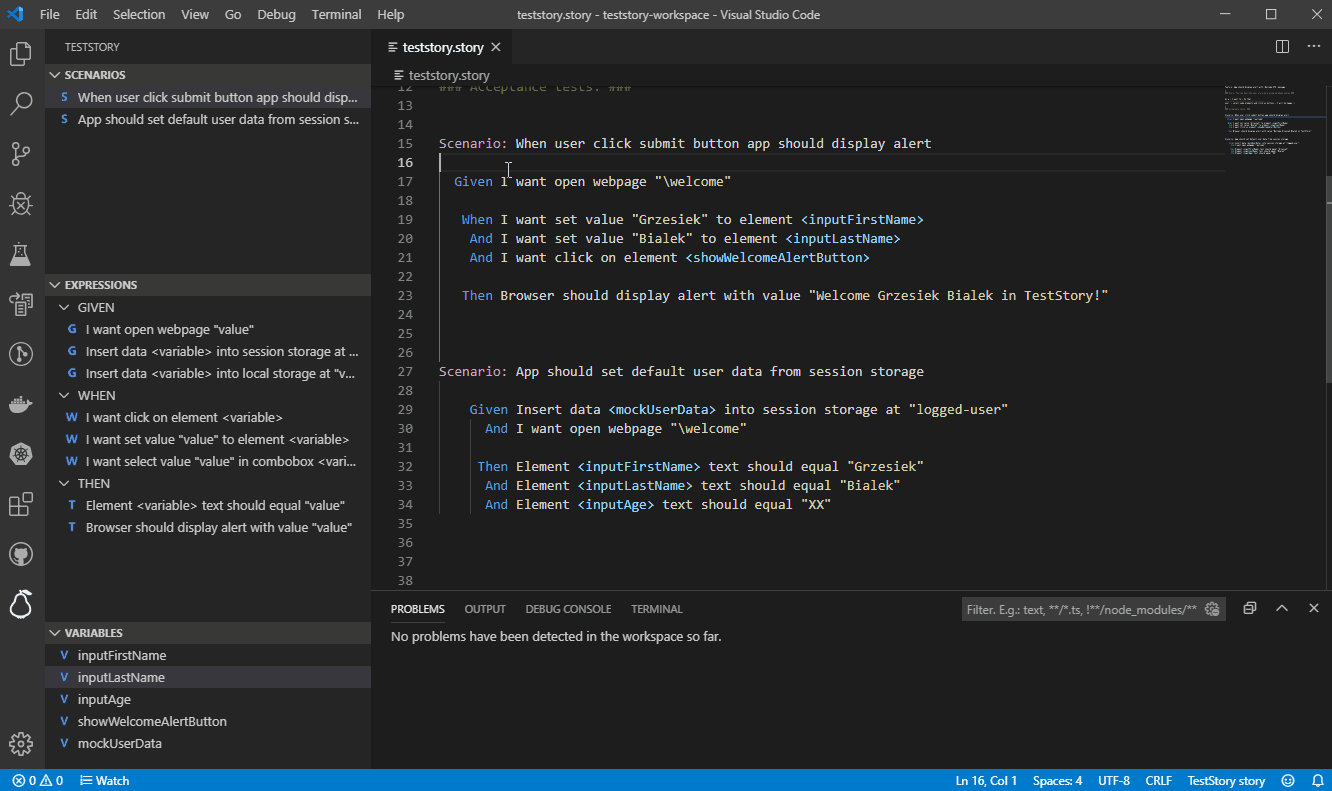Select expression 'Browser should display alert with value'
1332x791 pixels.
coord(208,528)
